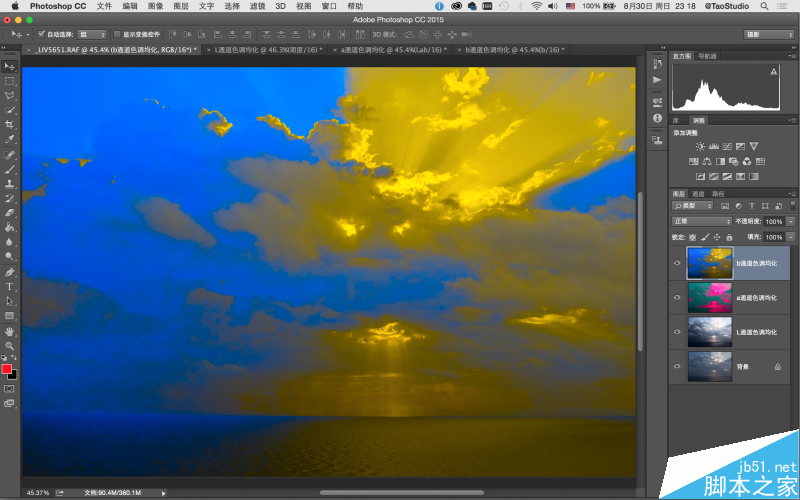Select the Clone Stamp tool
Screen dimensions: 800x500
9,183
